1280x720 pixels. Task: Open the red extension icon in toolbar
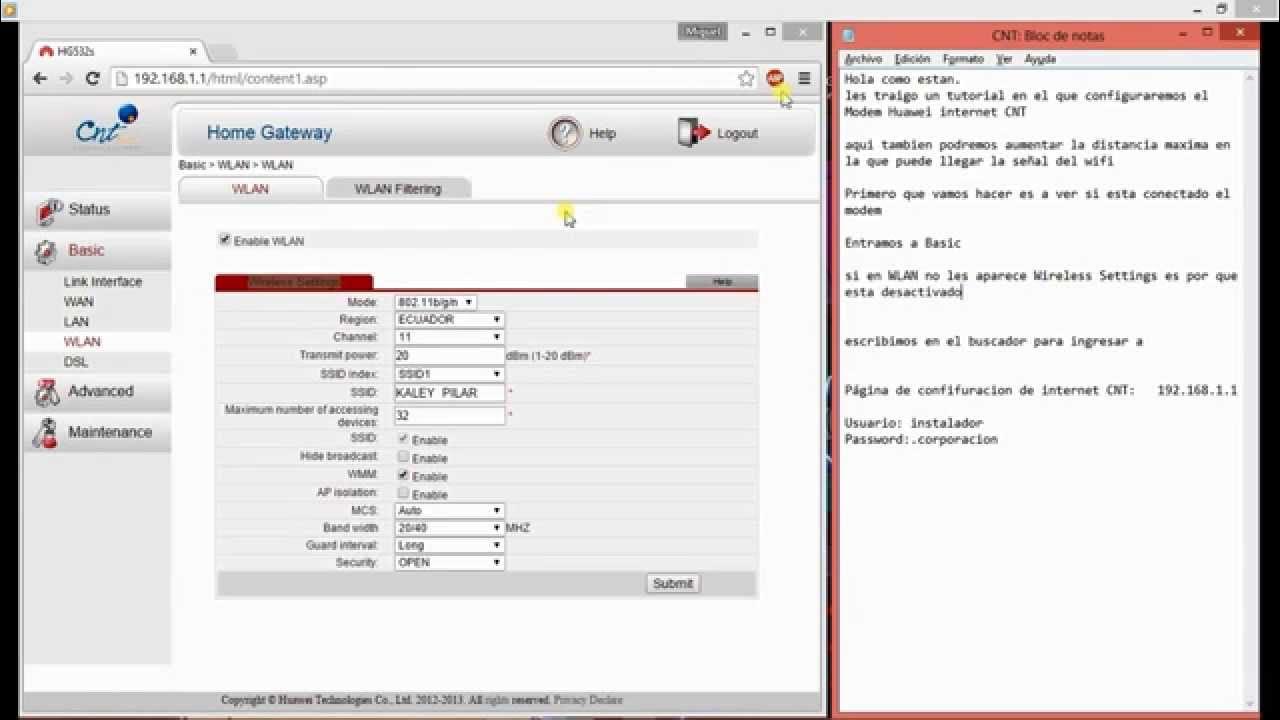(775, 78)
